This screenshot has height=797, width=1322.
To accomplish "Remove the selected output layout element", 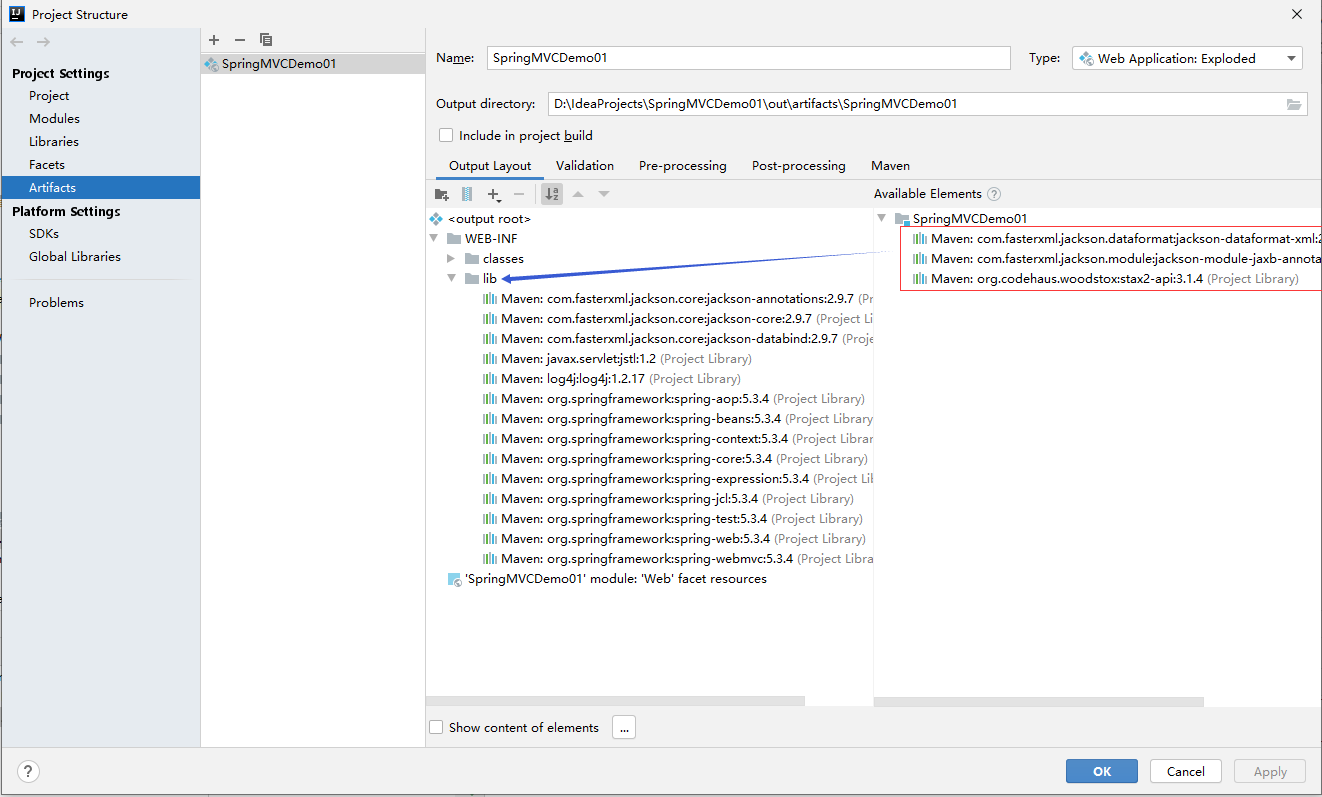I will click(519, 194).
